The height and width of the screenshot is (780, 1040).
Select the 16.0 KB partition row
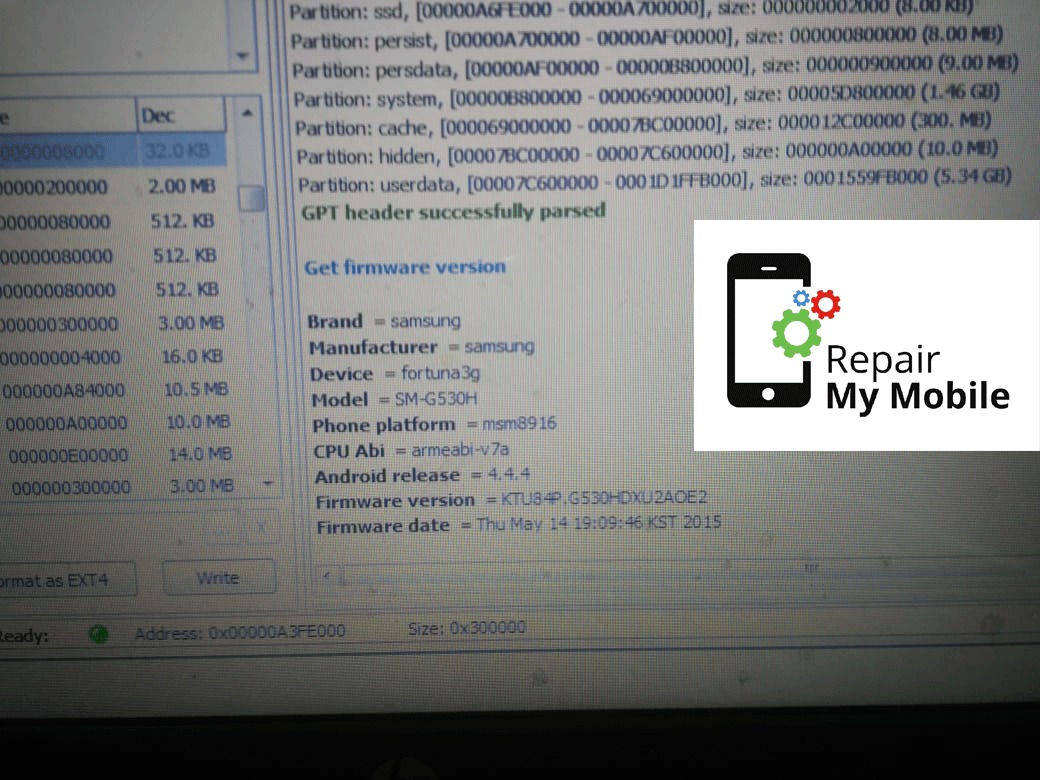(120, 357)
